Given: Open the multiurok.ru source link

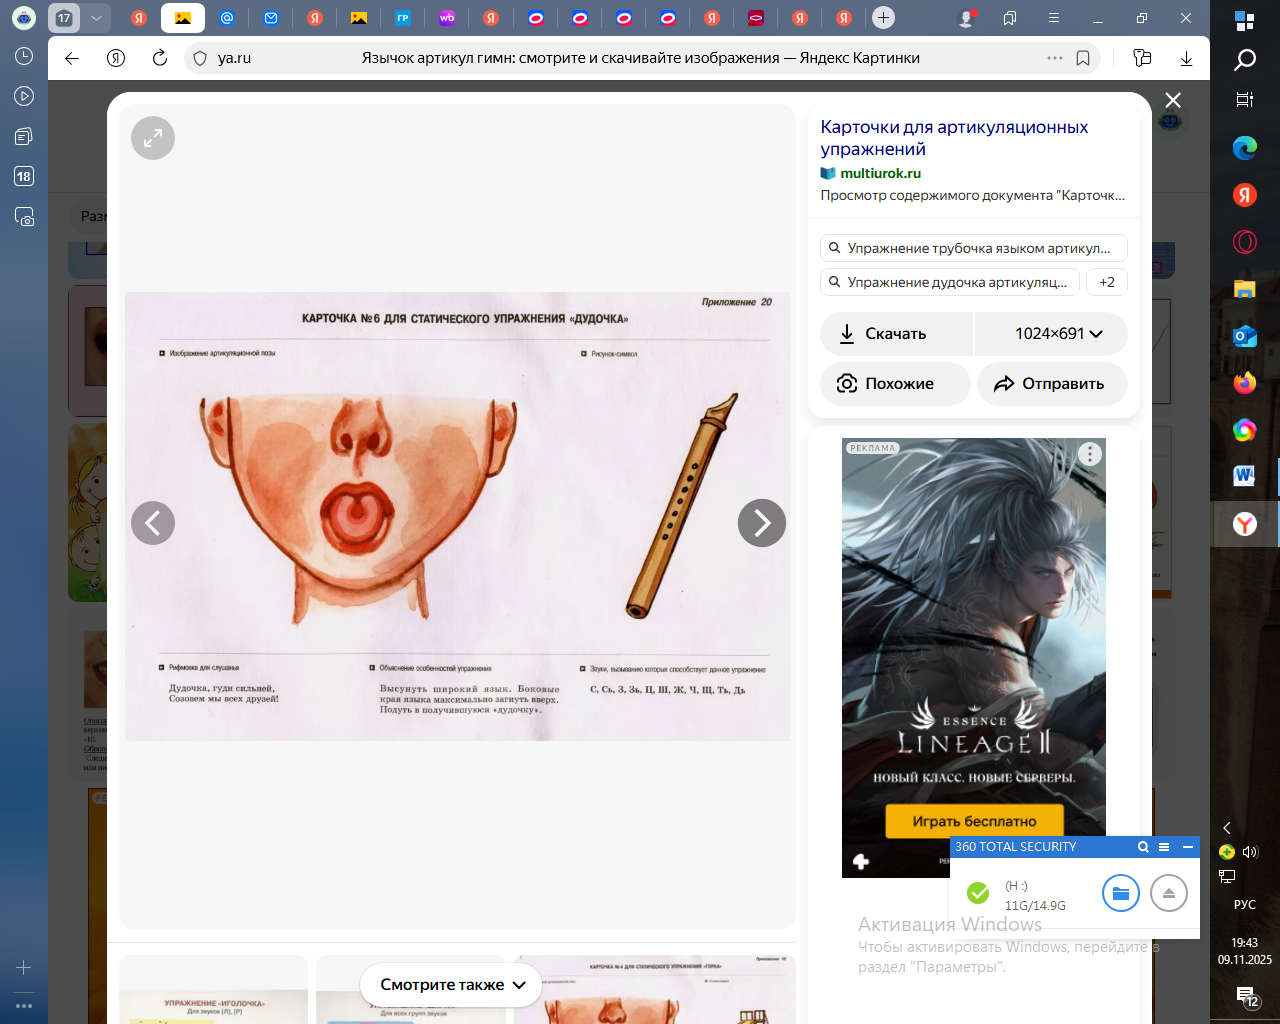Looking at the screenshot, I should pyautogui.click(x=880, y=173).
